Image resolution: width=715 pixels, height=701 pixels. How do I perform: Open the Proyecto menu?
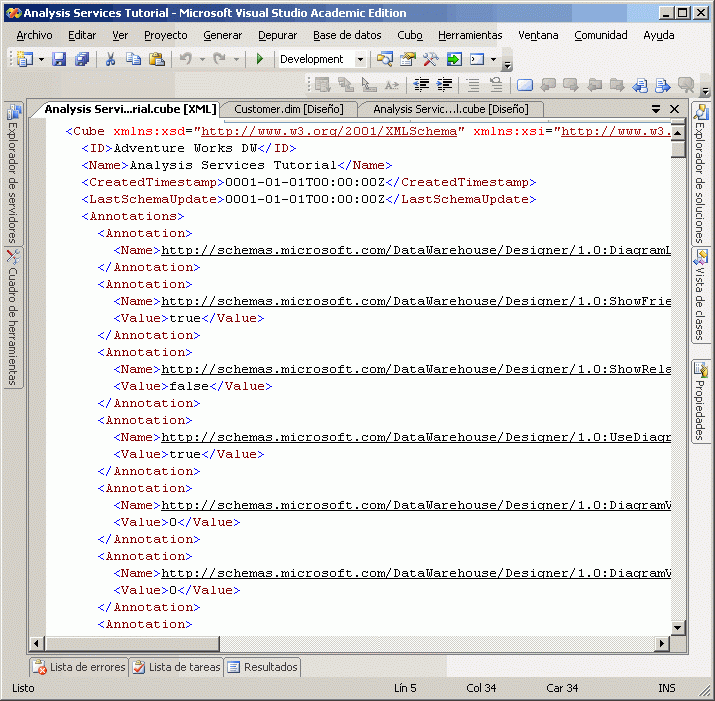coord(166,35)
